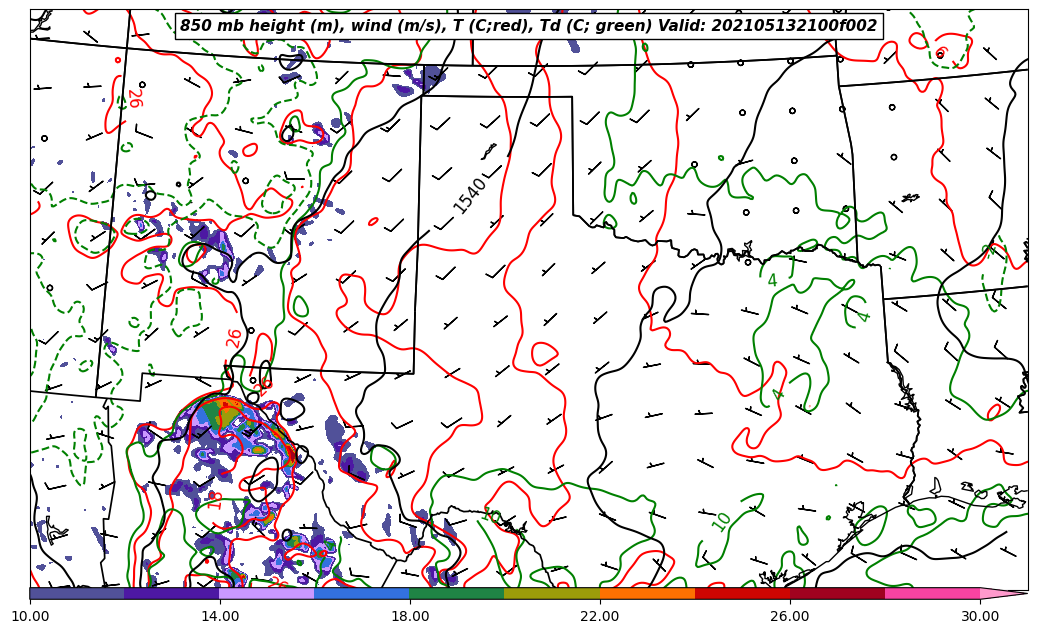Image resolution: width=1037 pixels, height=633 pixels.
Task: Choose the green 18–20 colorbar segment
Action: (457, 593)
